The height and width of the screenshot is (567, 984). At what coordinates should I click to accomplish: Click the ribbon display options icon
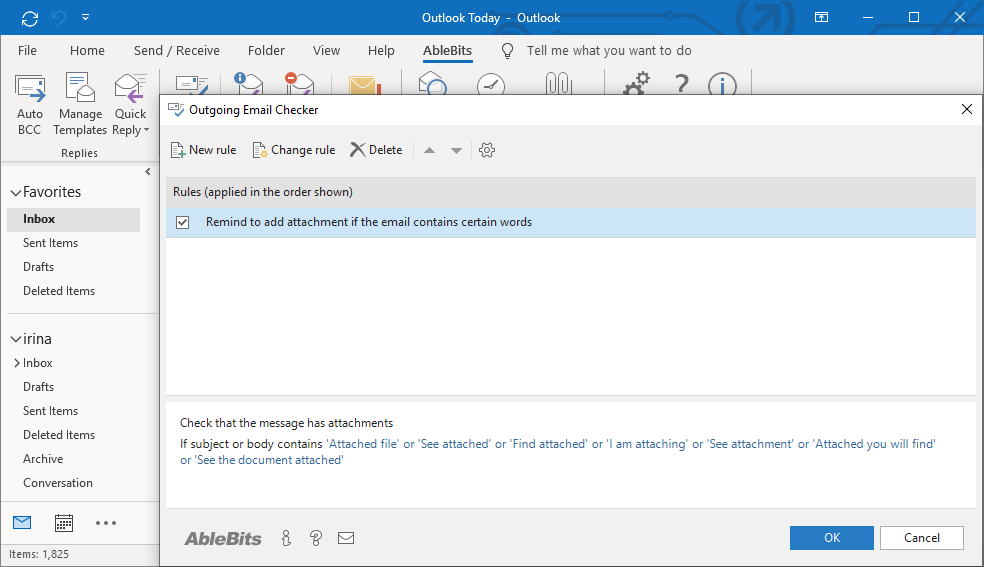tap(821, 18)
